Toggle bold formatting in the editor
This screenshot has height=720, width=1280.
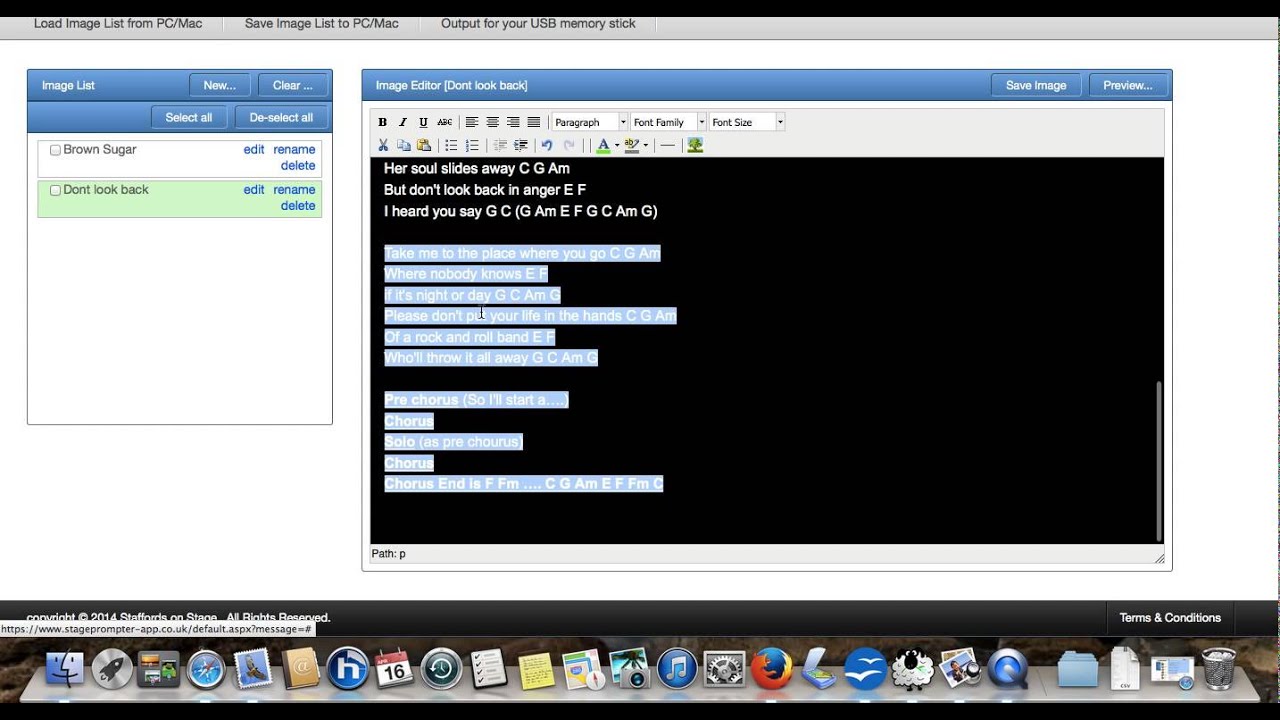382,122
